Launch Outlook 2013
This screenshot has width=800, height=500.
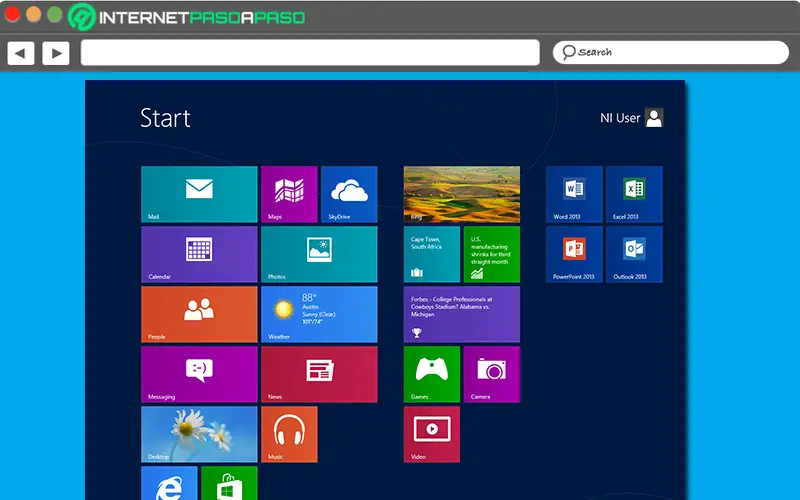tap(634, 254)
